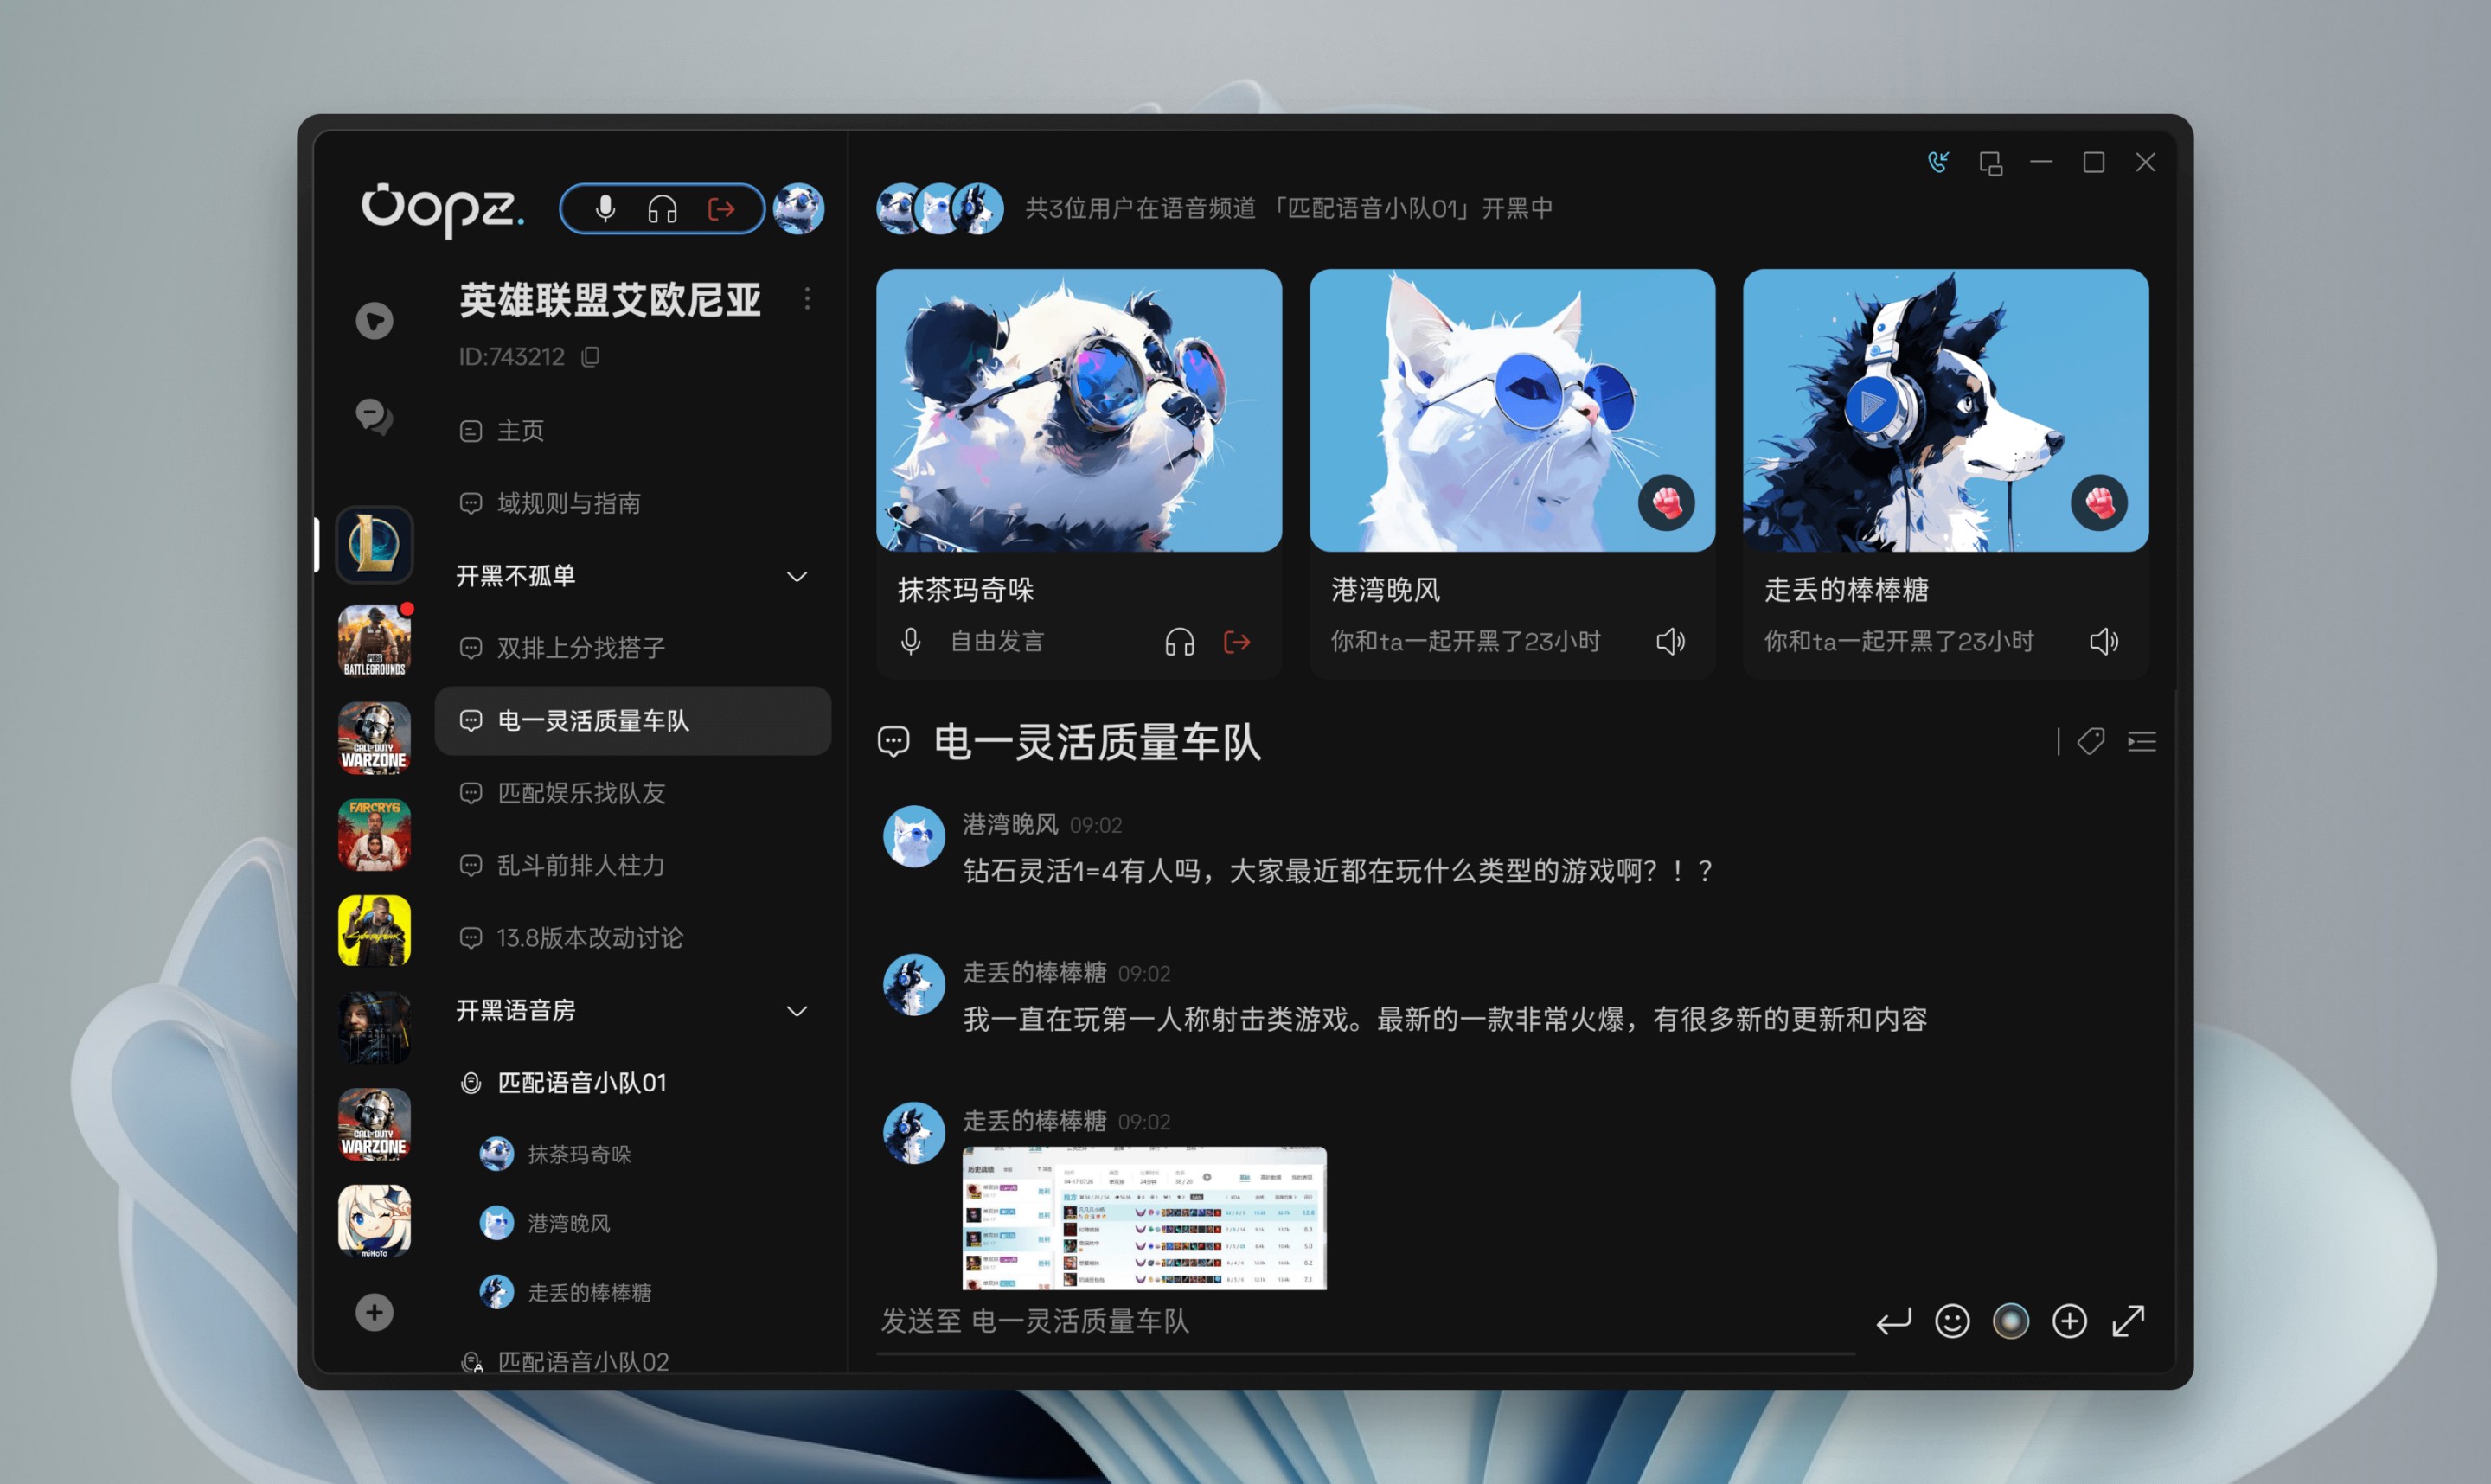Collapse the 开黑语音房 category
This screenshot has width=2491, height=1484.
coord(797,1011)
